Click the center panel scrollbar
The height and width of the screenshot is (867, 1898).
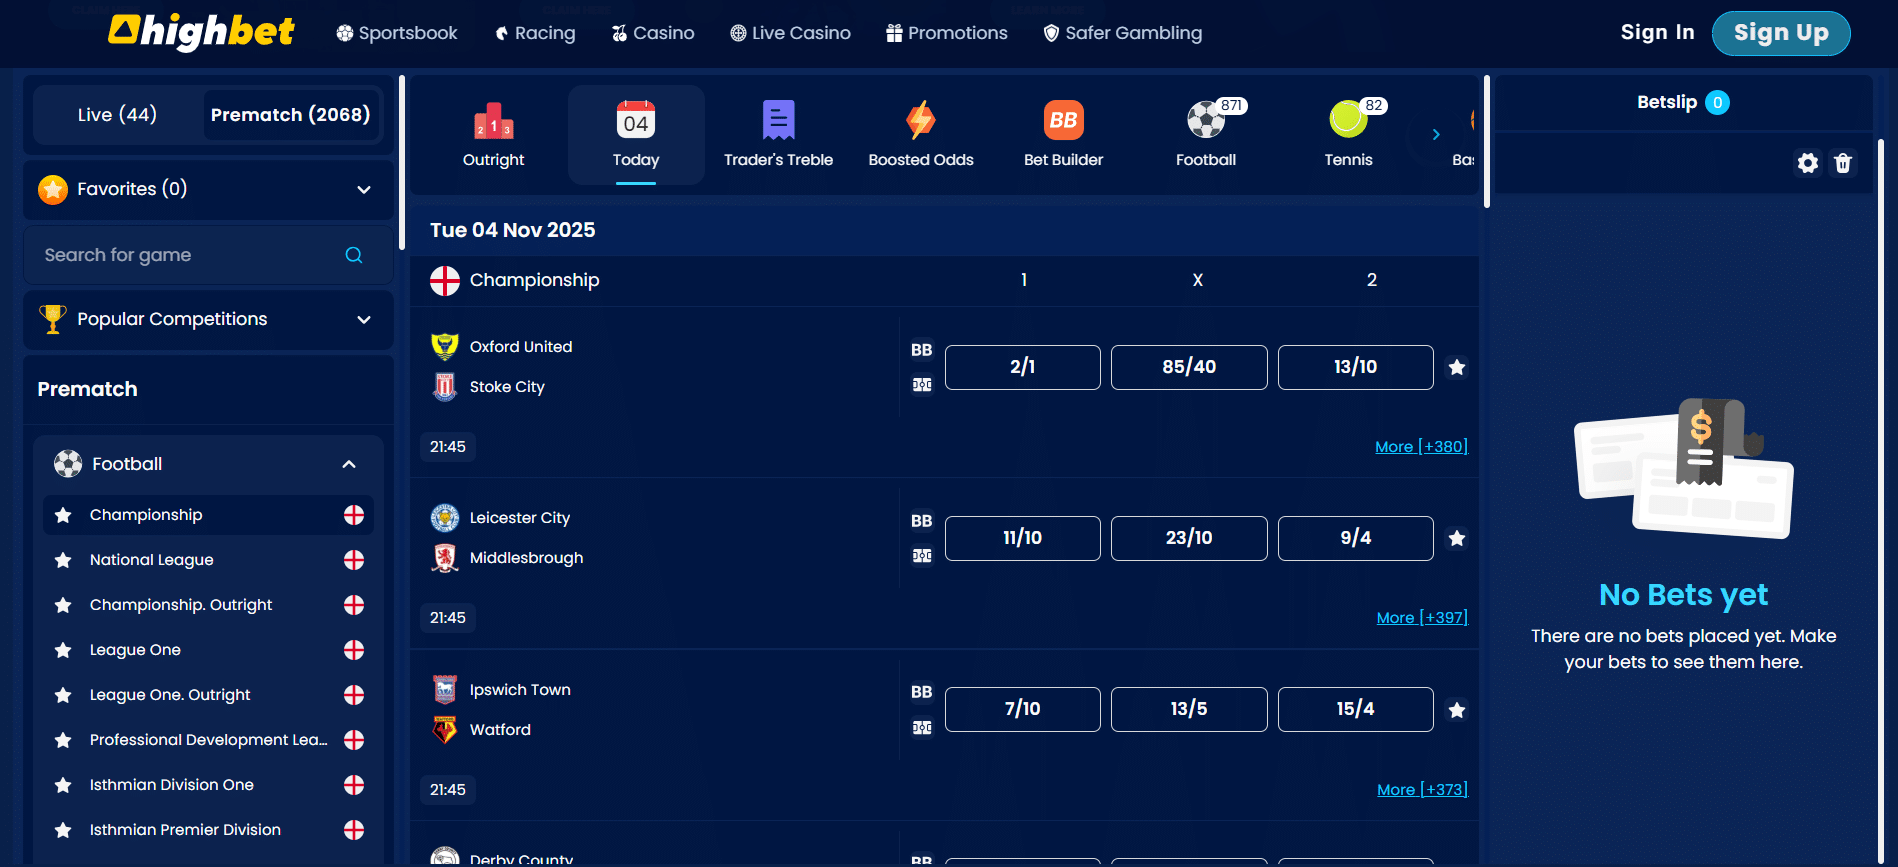(1487, 142)
